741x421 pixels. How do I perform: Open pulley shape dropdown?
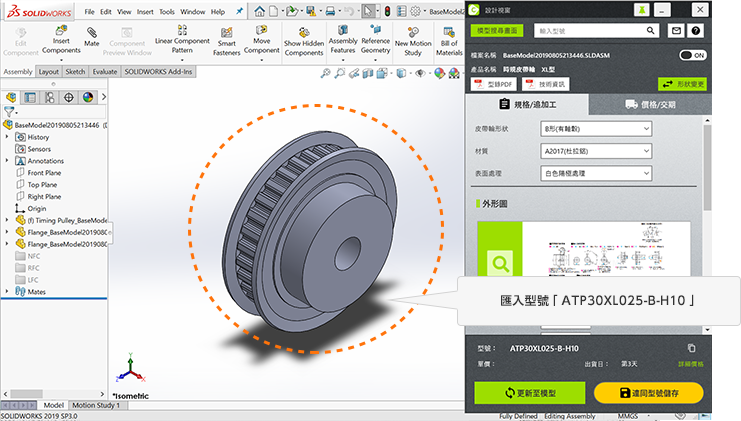596,129
